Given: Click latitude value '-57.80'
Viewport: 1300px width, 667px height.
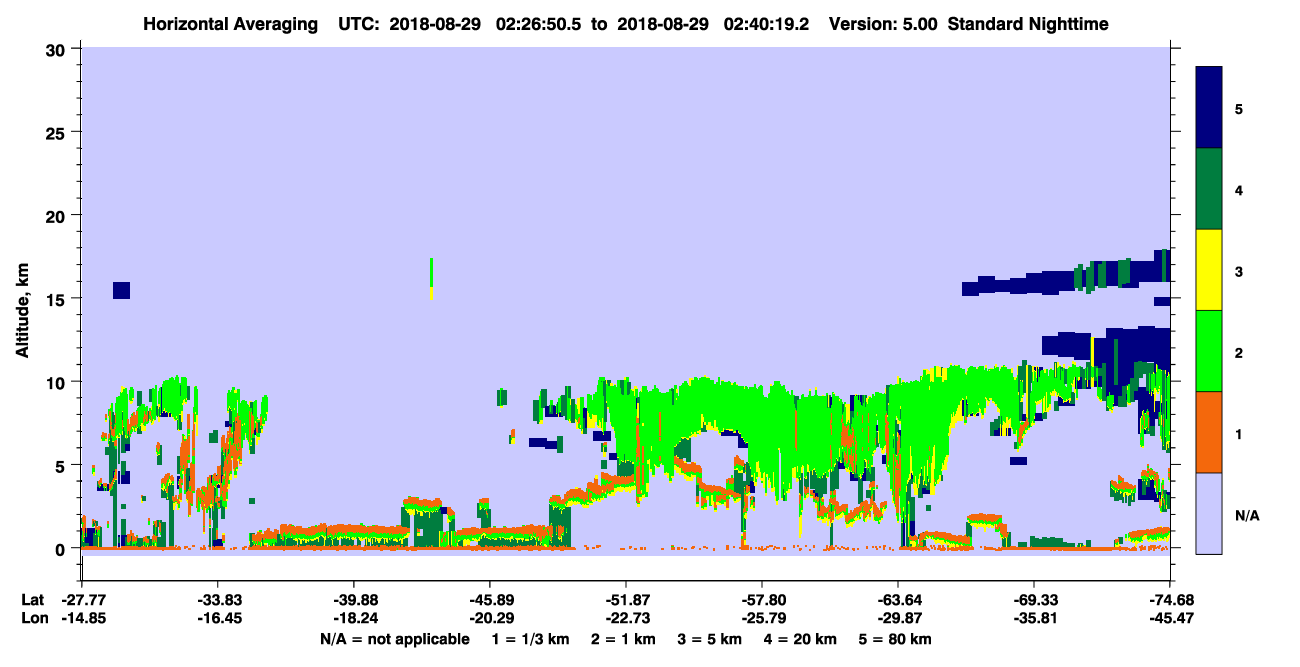Looking at the screenshot, I should (762, 600).
